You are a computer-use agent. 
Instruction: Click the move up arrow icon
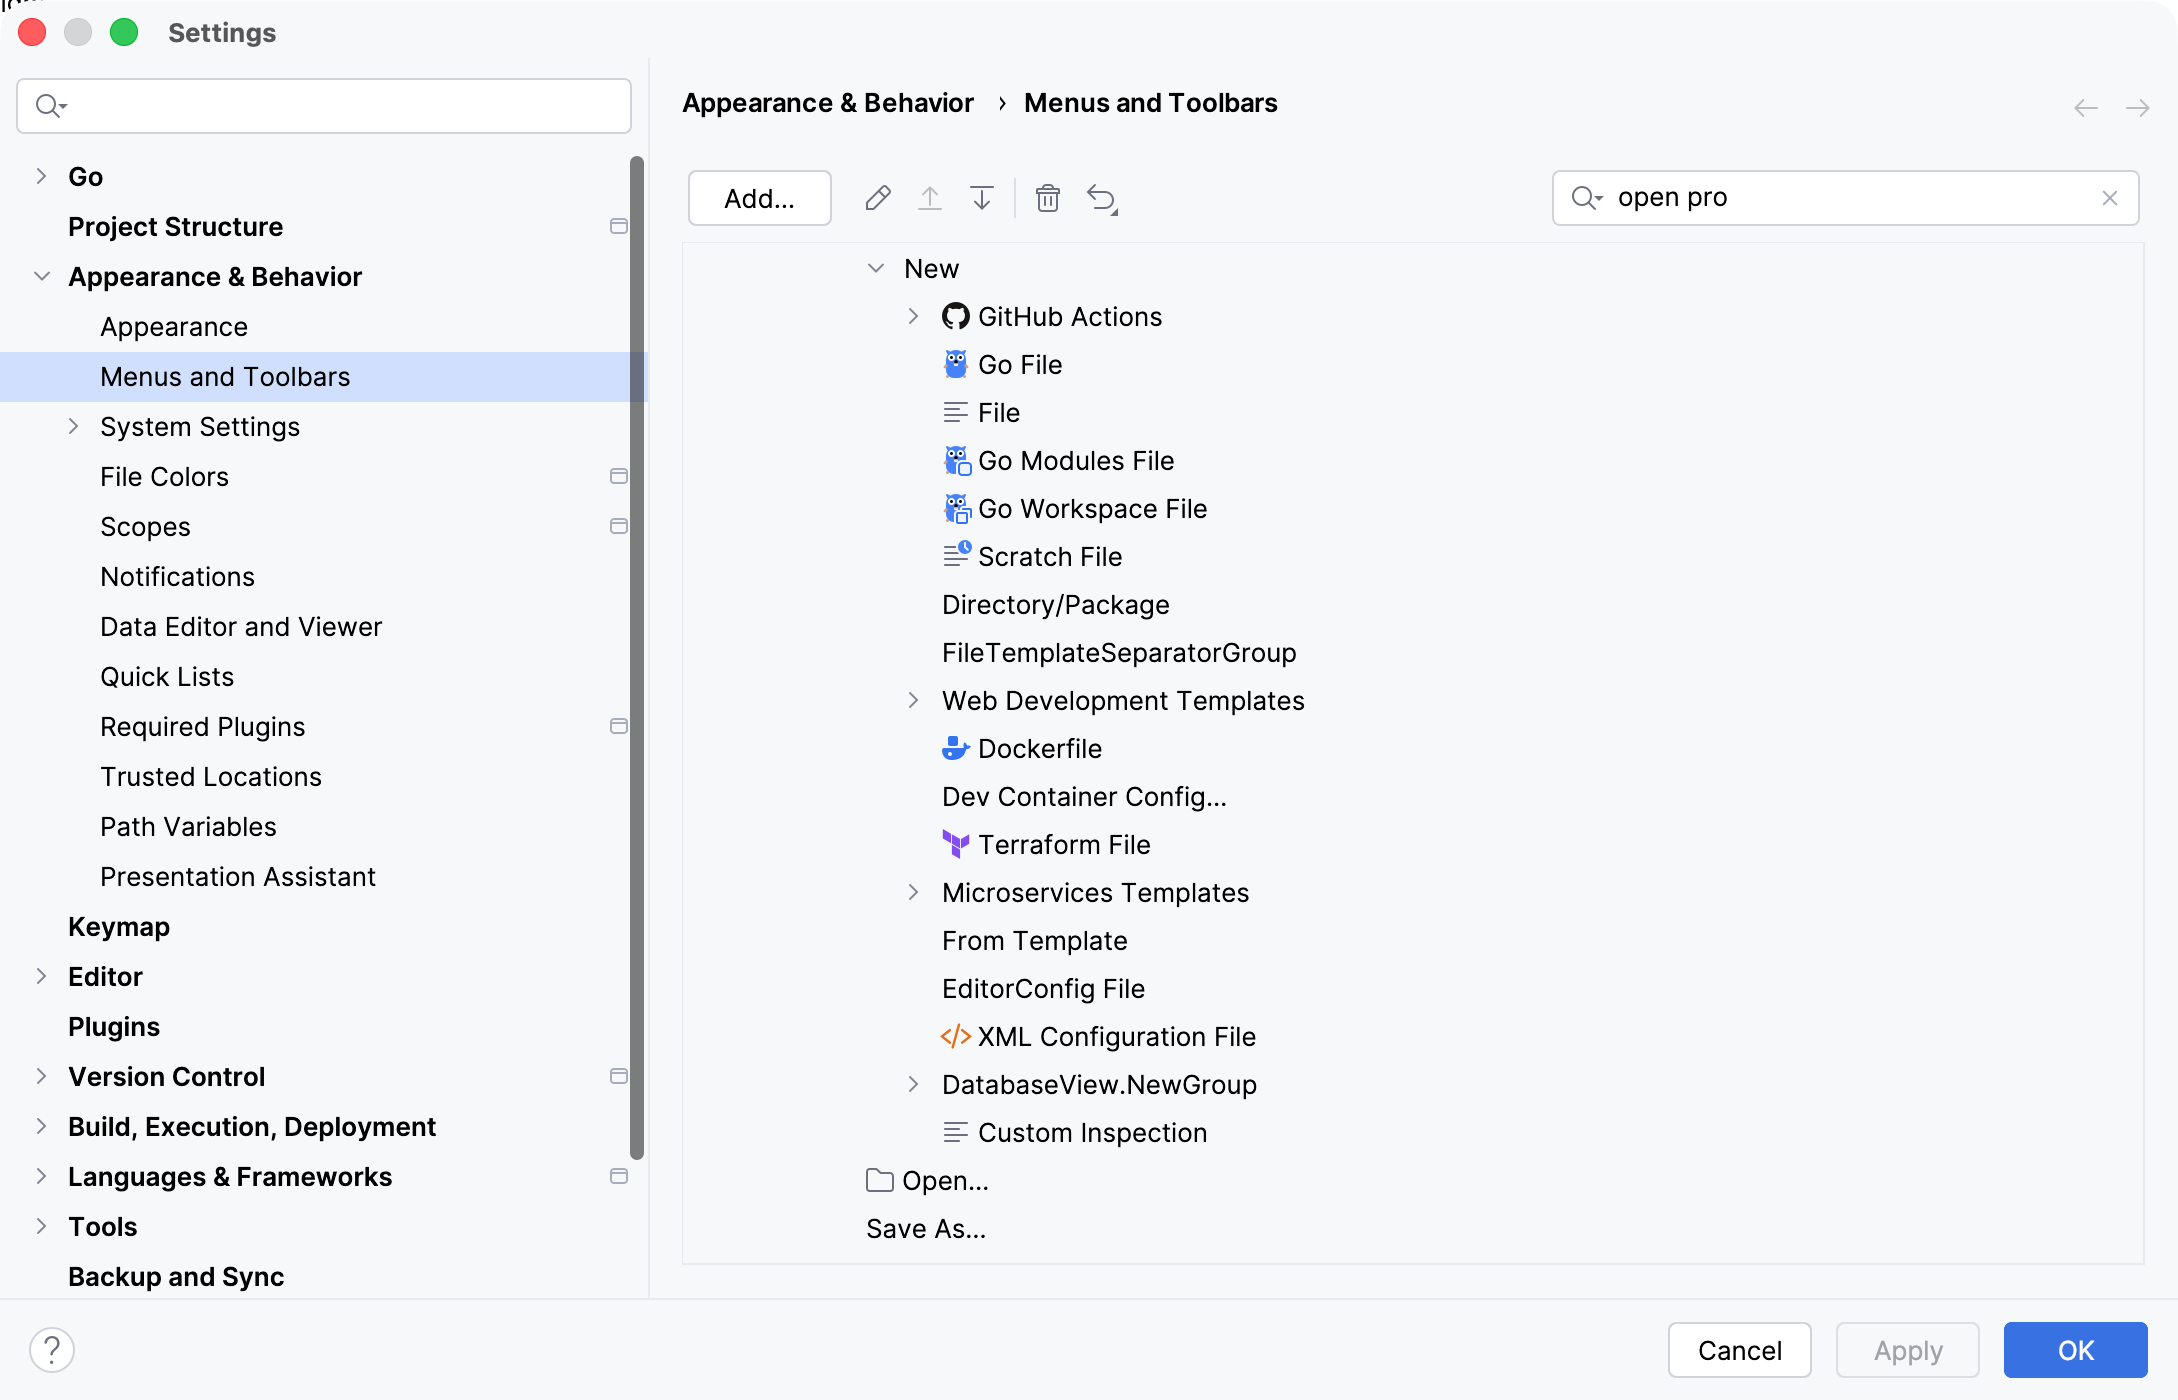930,198
